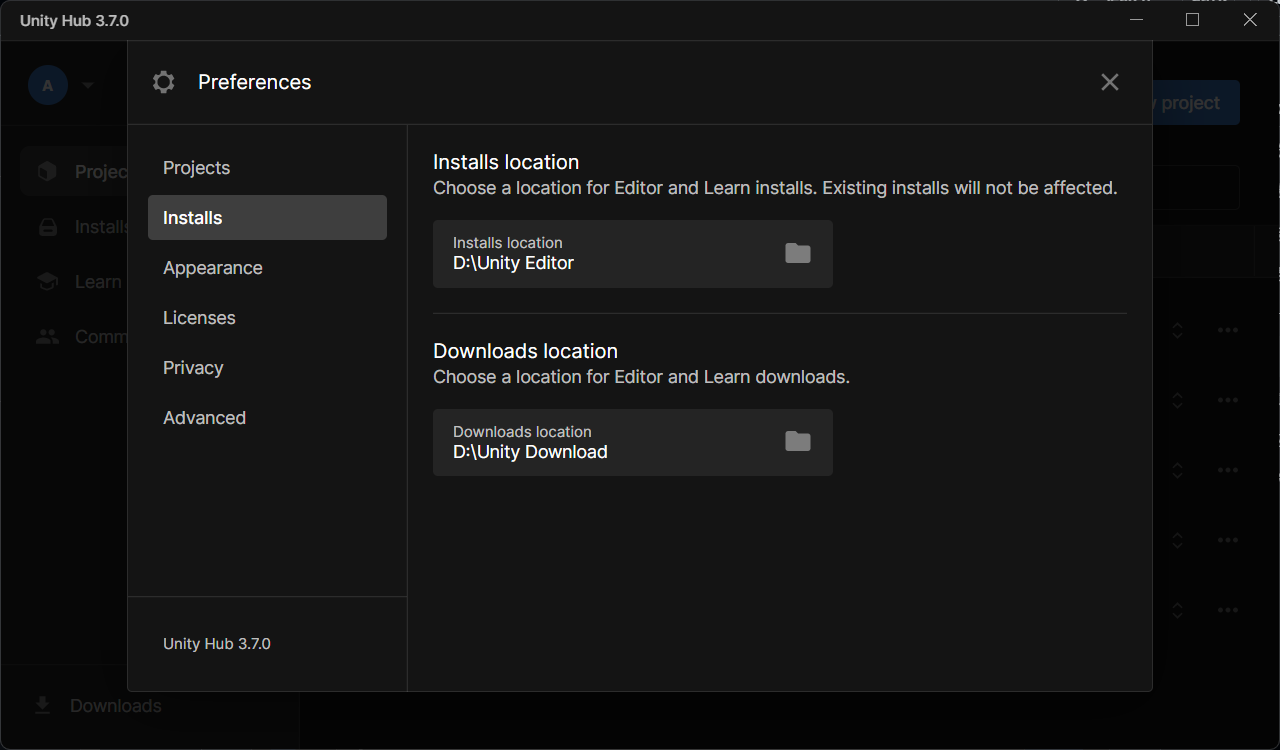1280x750 pixels.
Task: Click the D:\Unity Download path field
Action: [x=633, y=442]
